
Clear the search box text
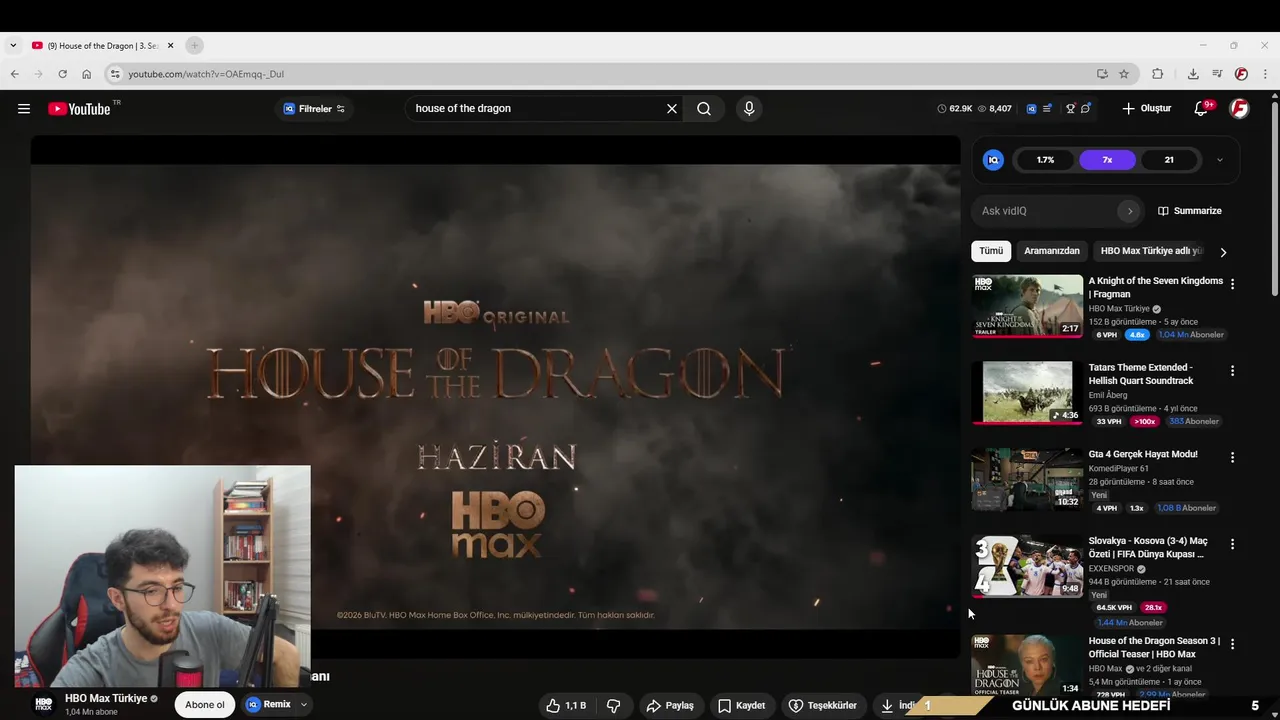(x=672, y=109)
